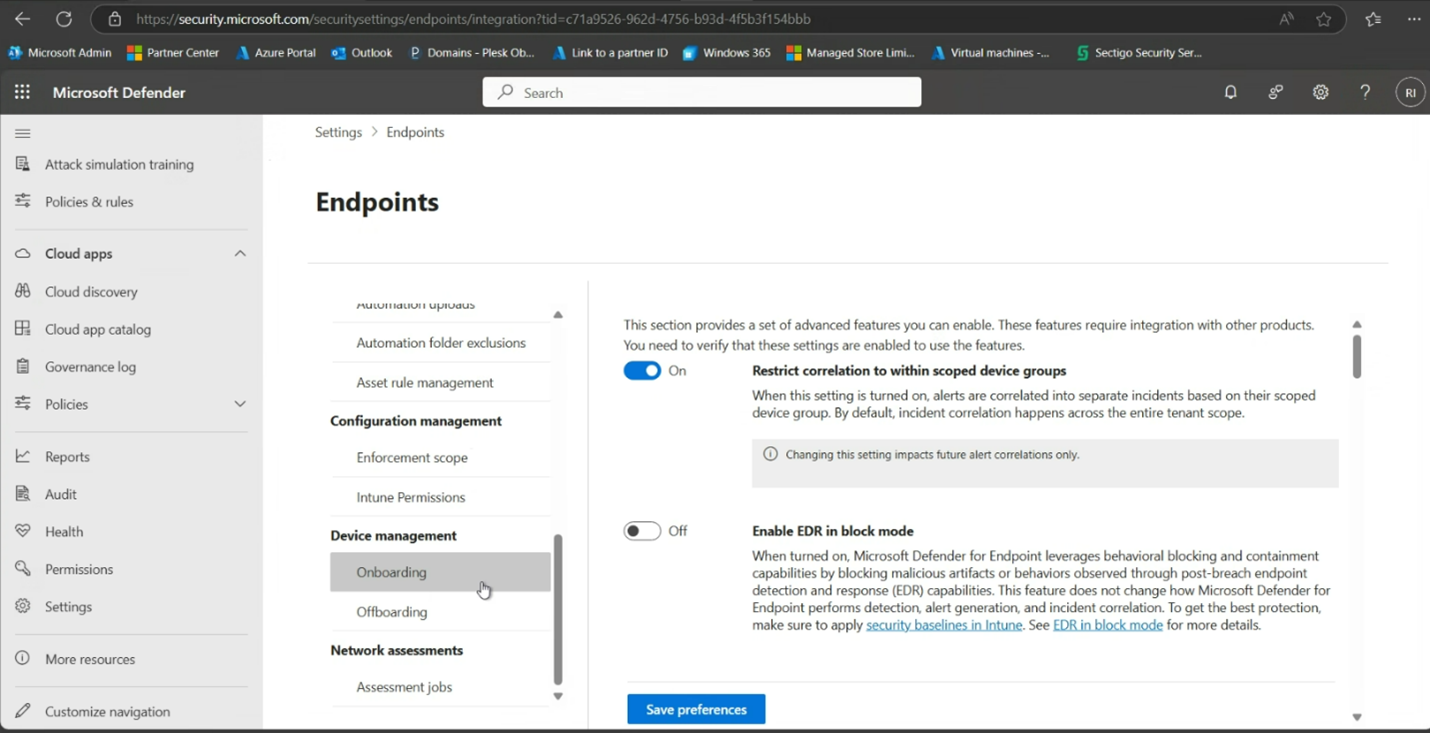
Task: Collapse the navigation with the hamburger icon
Action: (22, 132)
